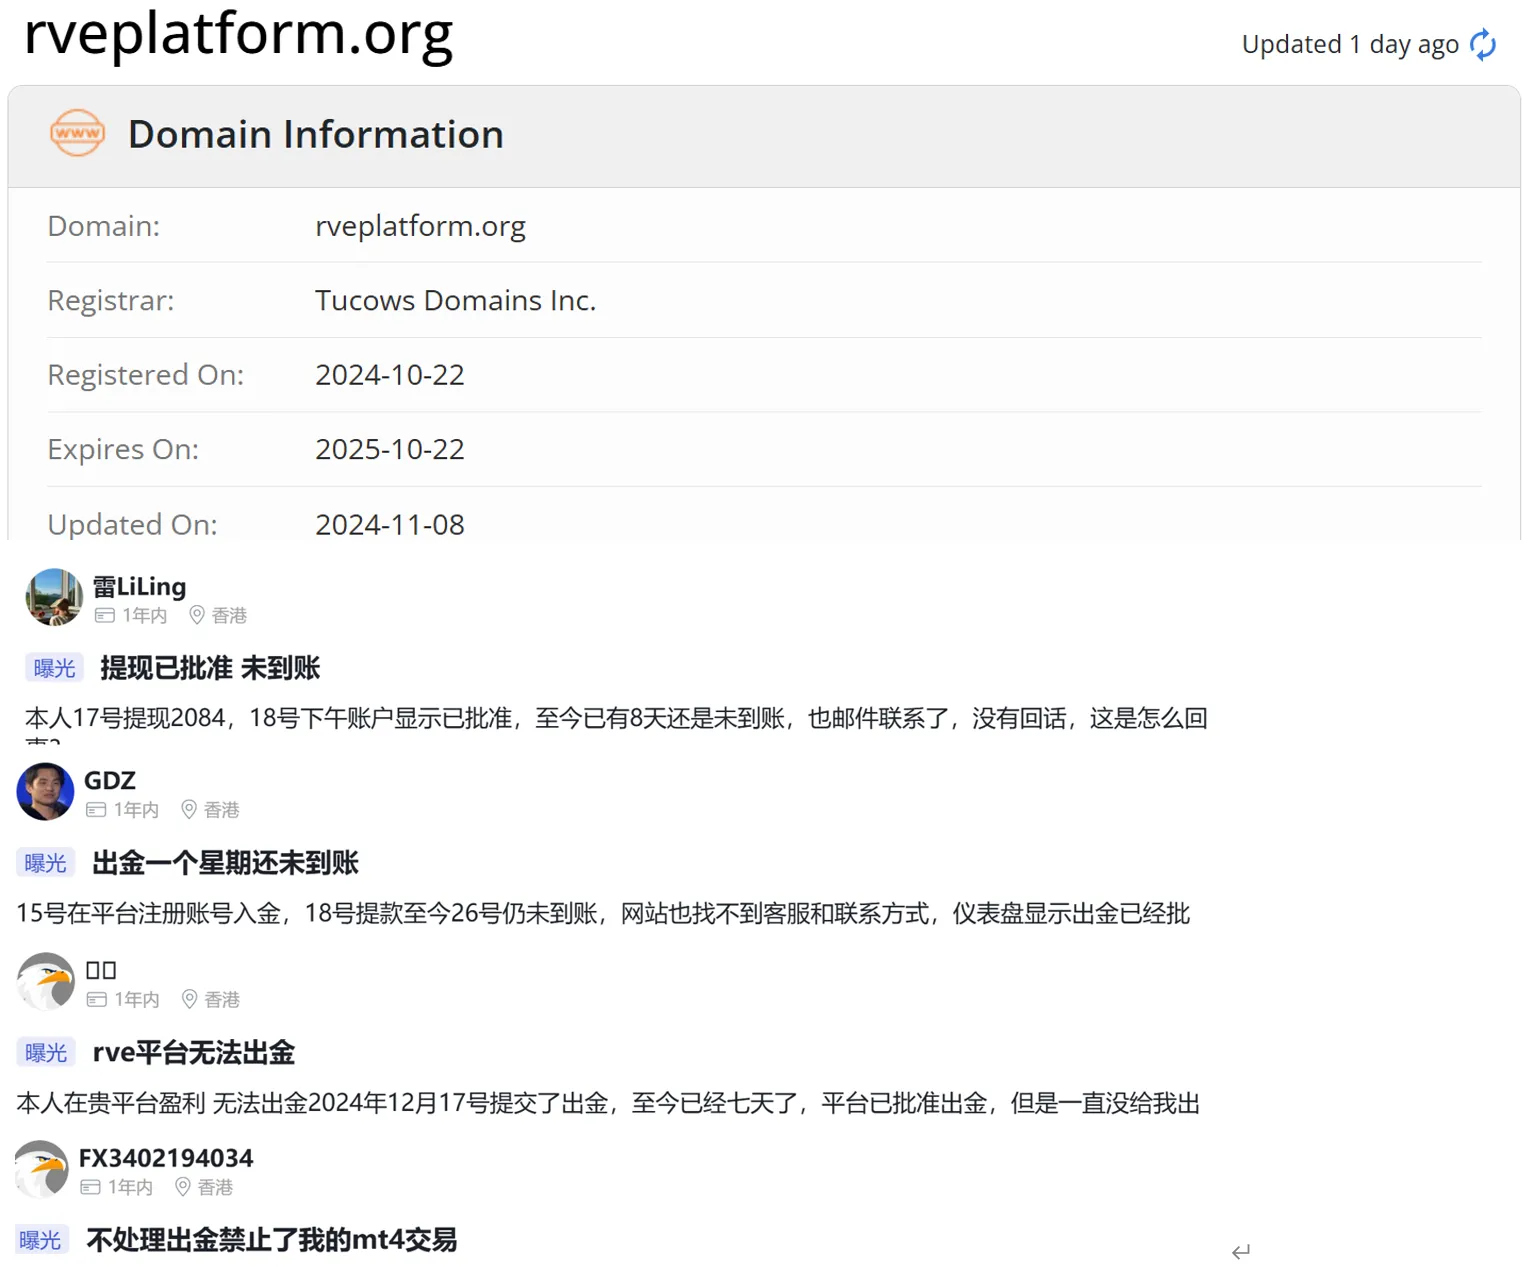1524x1267 pixels.
Task: Open 雷LiLing's profile avatar
Action: click(x=54, y=597)
